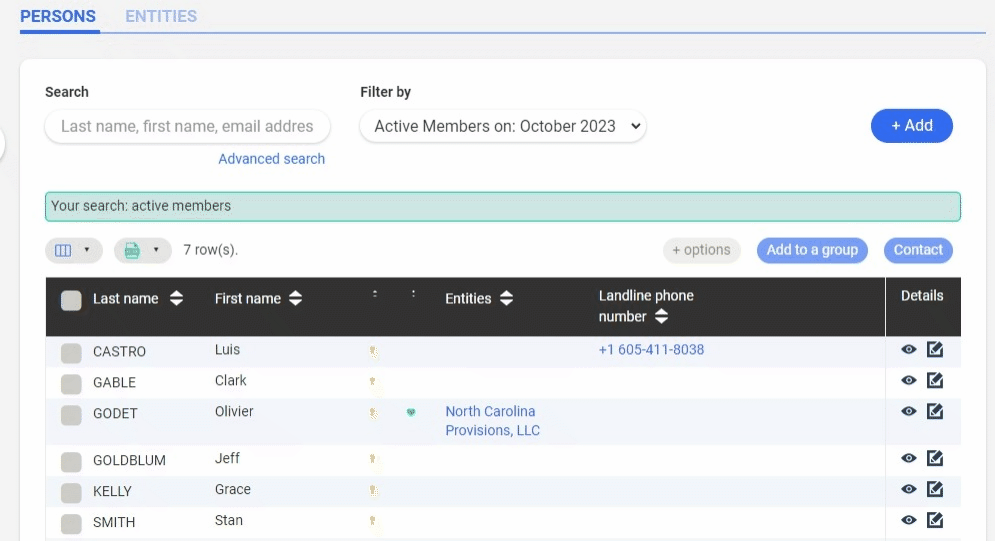
Task: Open the export file dropdown
Action: pyautogui.click(x=143, y=251)
